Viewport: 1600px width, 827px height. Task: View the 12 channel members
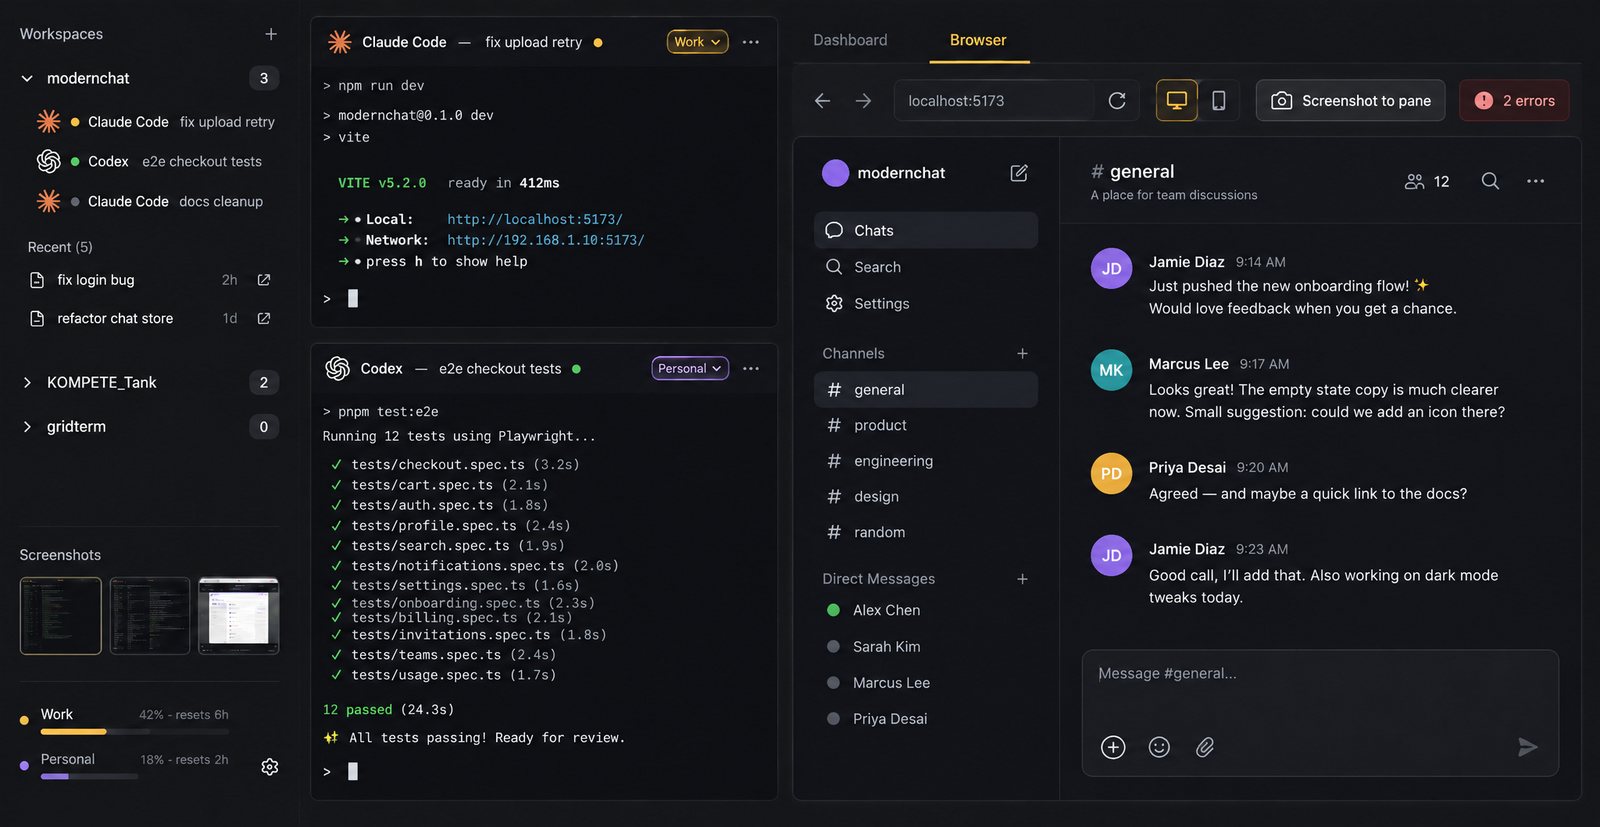tap(1427, 181)
